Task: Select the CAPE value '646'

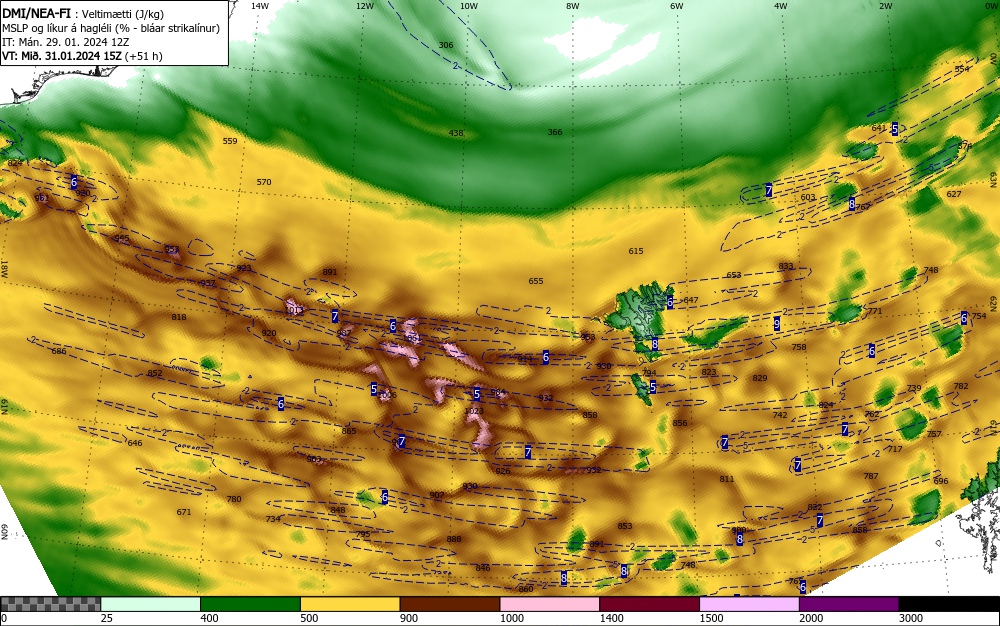Action: click(135, 443)
